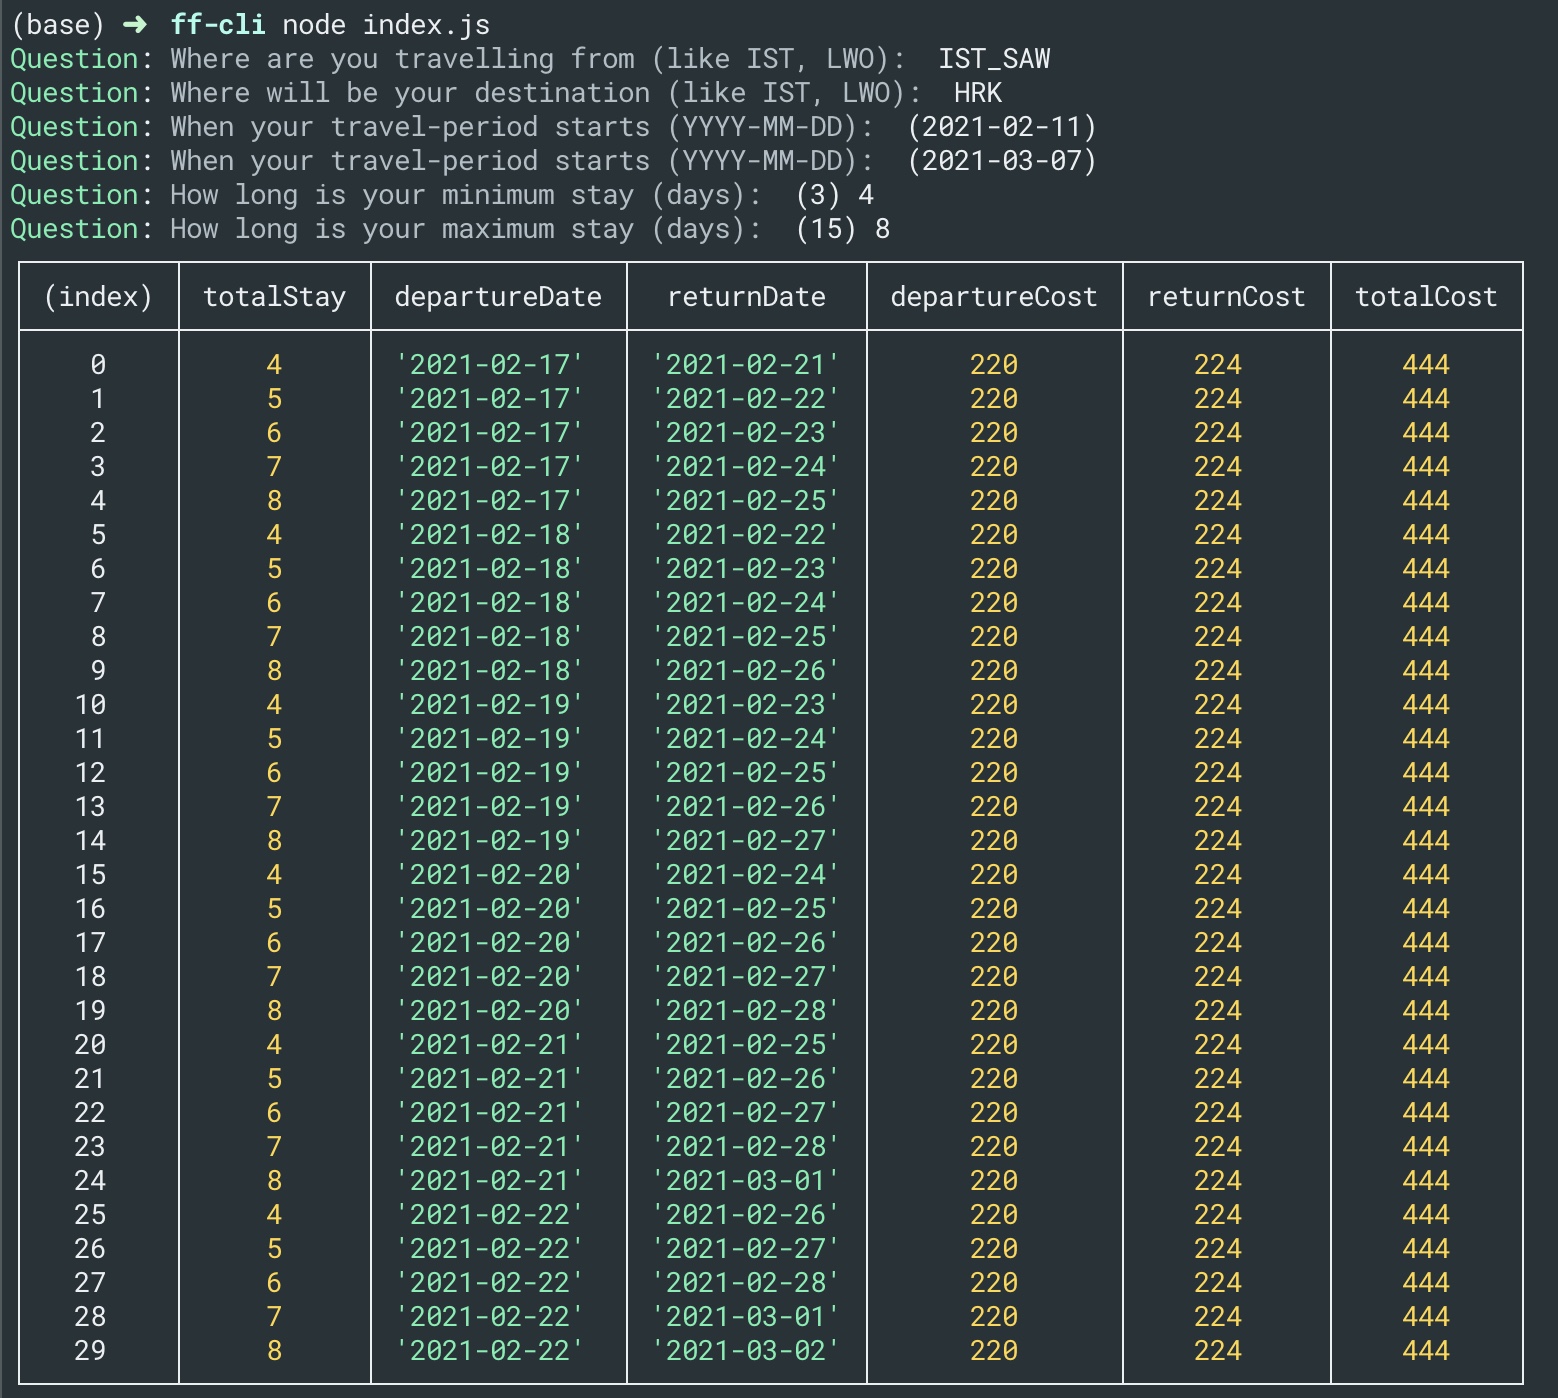This screenshot has width=1558, height=1398.
Task: Click the index cell for row 0
Action: pyautogui.click(x=98, y=365)
